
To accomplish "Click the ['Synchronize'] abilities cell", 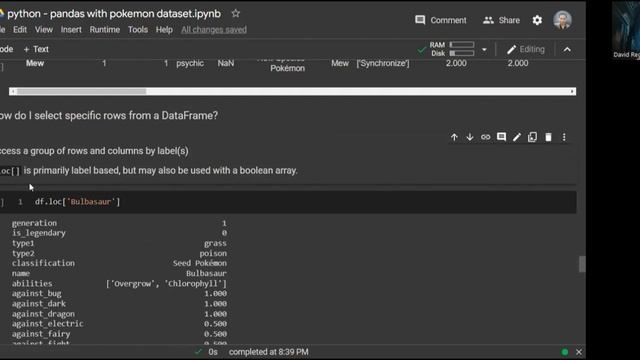I will [382, 63].
